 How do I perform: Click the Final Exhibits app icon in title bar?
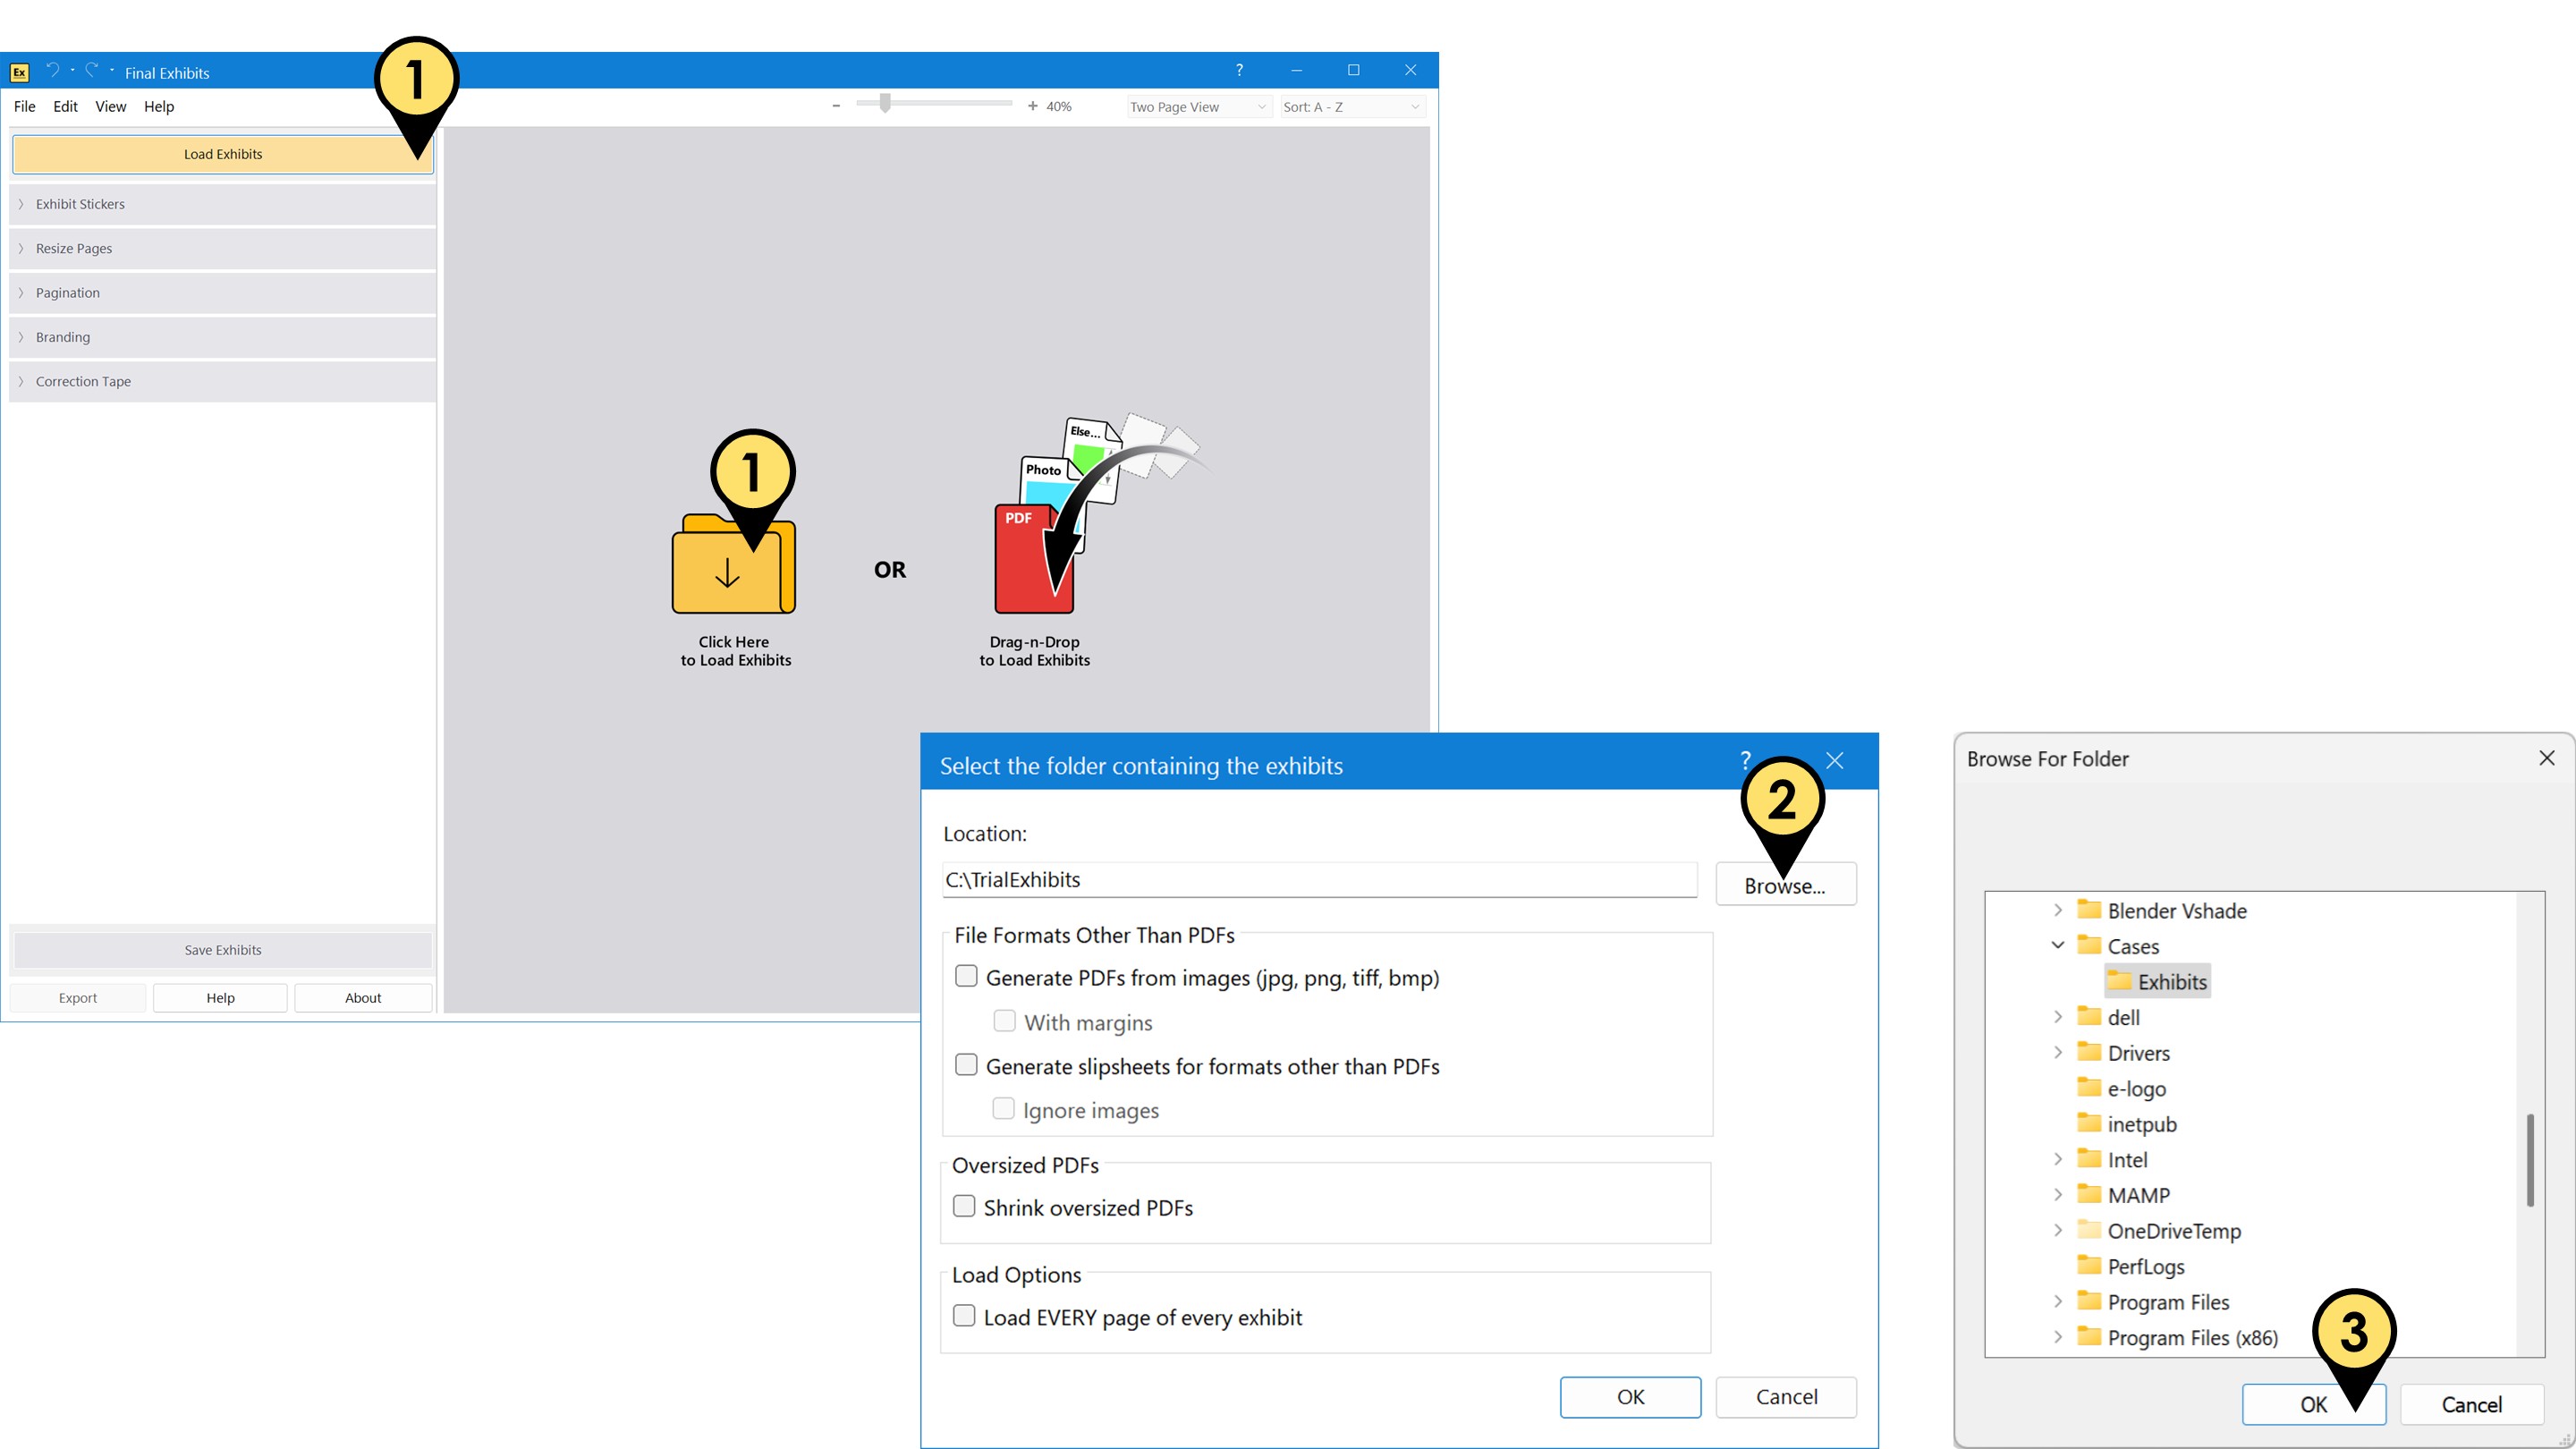19,72
